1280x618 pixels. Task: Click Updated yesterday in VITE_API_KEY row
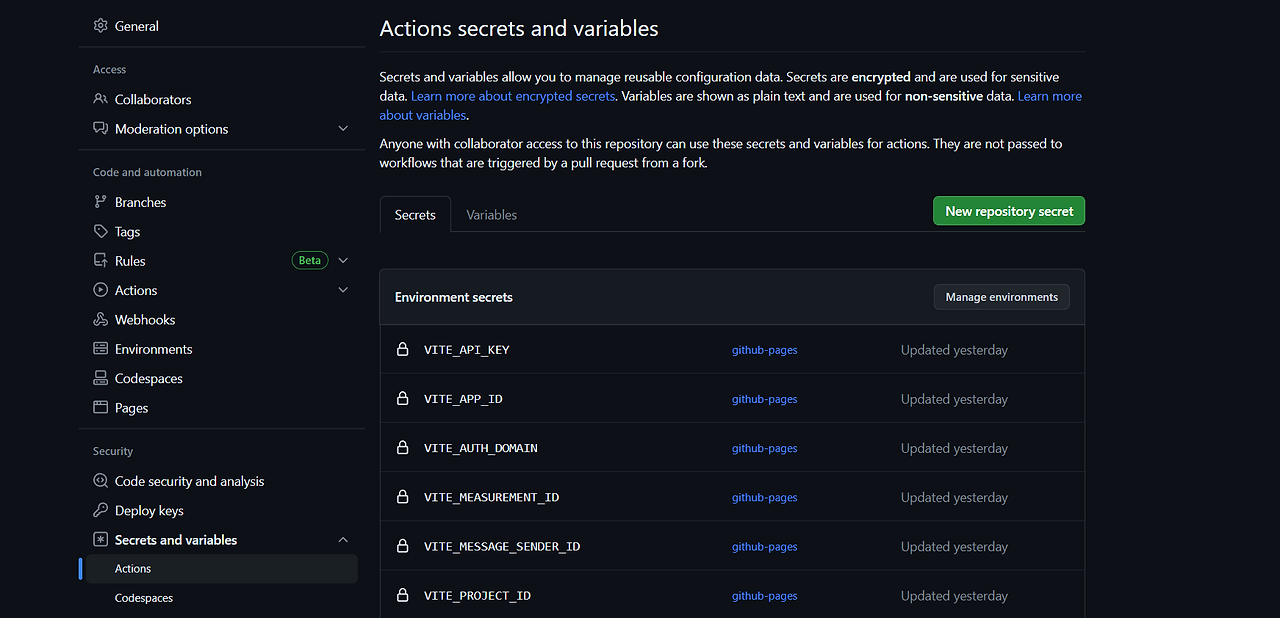coord(954,350)
